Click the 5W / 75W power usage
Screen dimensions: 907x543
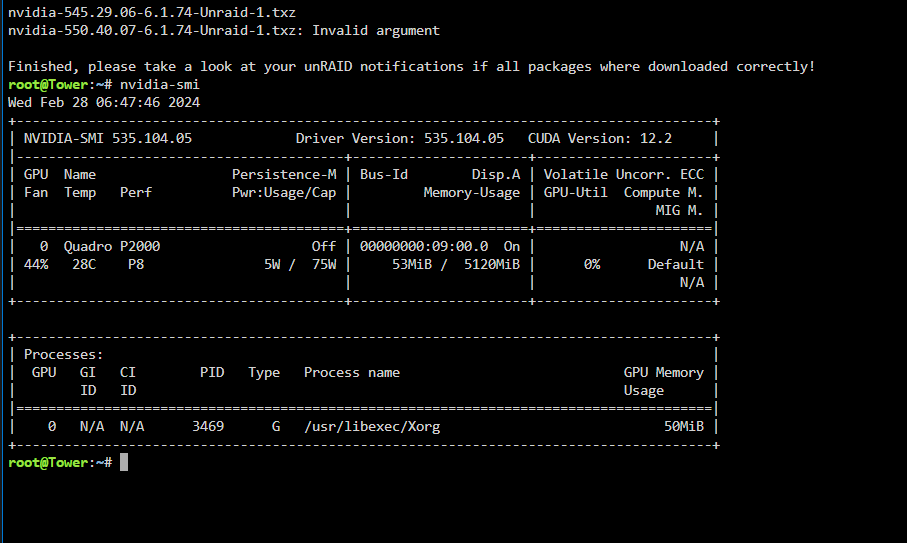pos(300,264)
